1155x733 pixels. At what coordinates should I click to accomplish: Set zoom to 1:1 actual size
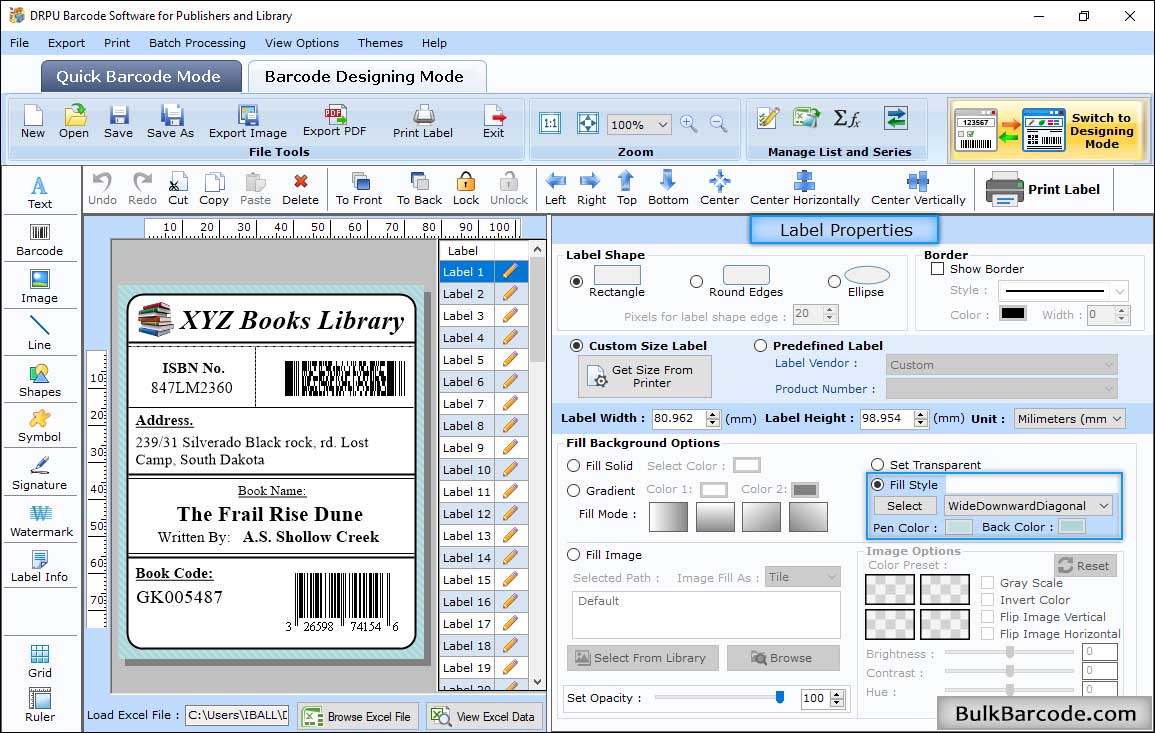pyautogui.click(x=550, y=123)
